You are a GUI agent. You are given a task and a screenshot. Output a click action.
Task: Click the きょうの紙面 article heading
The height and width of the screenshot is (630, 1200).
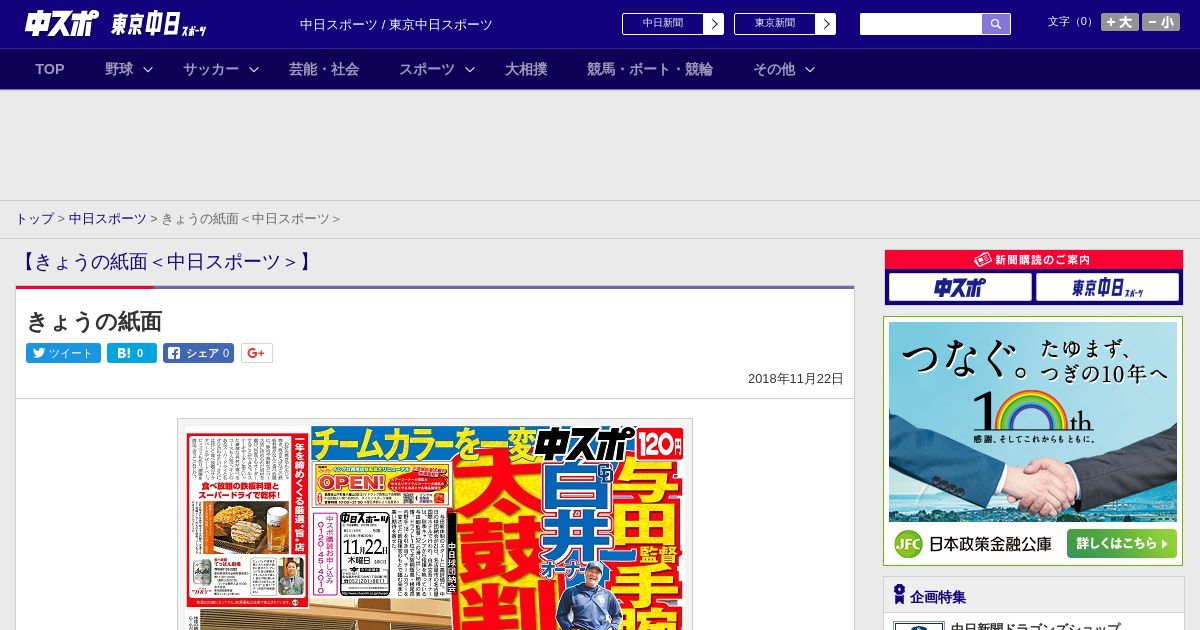pyautogui.click(x=94, y=321)
